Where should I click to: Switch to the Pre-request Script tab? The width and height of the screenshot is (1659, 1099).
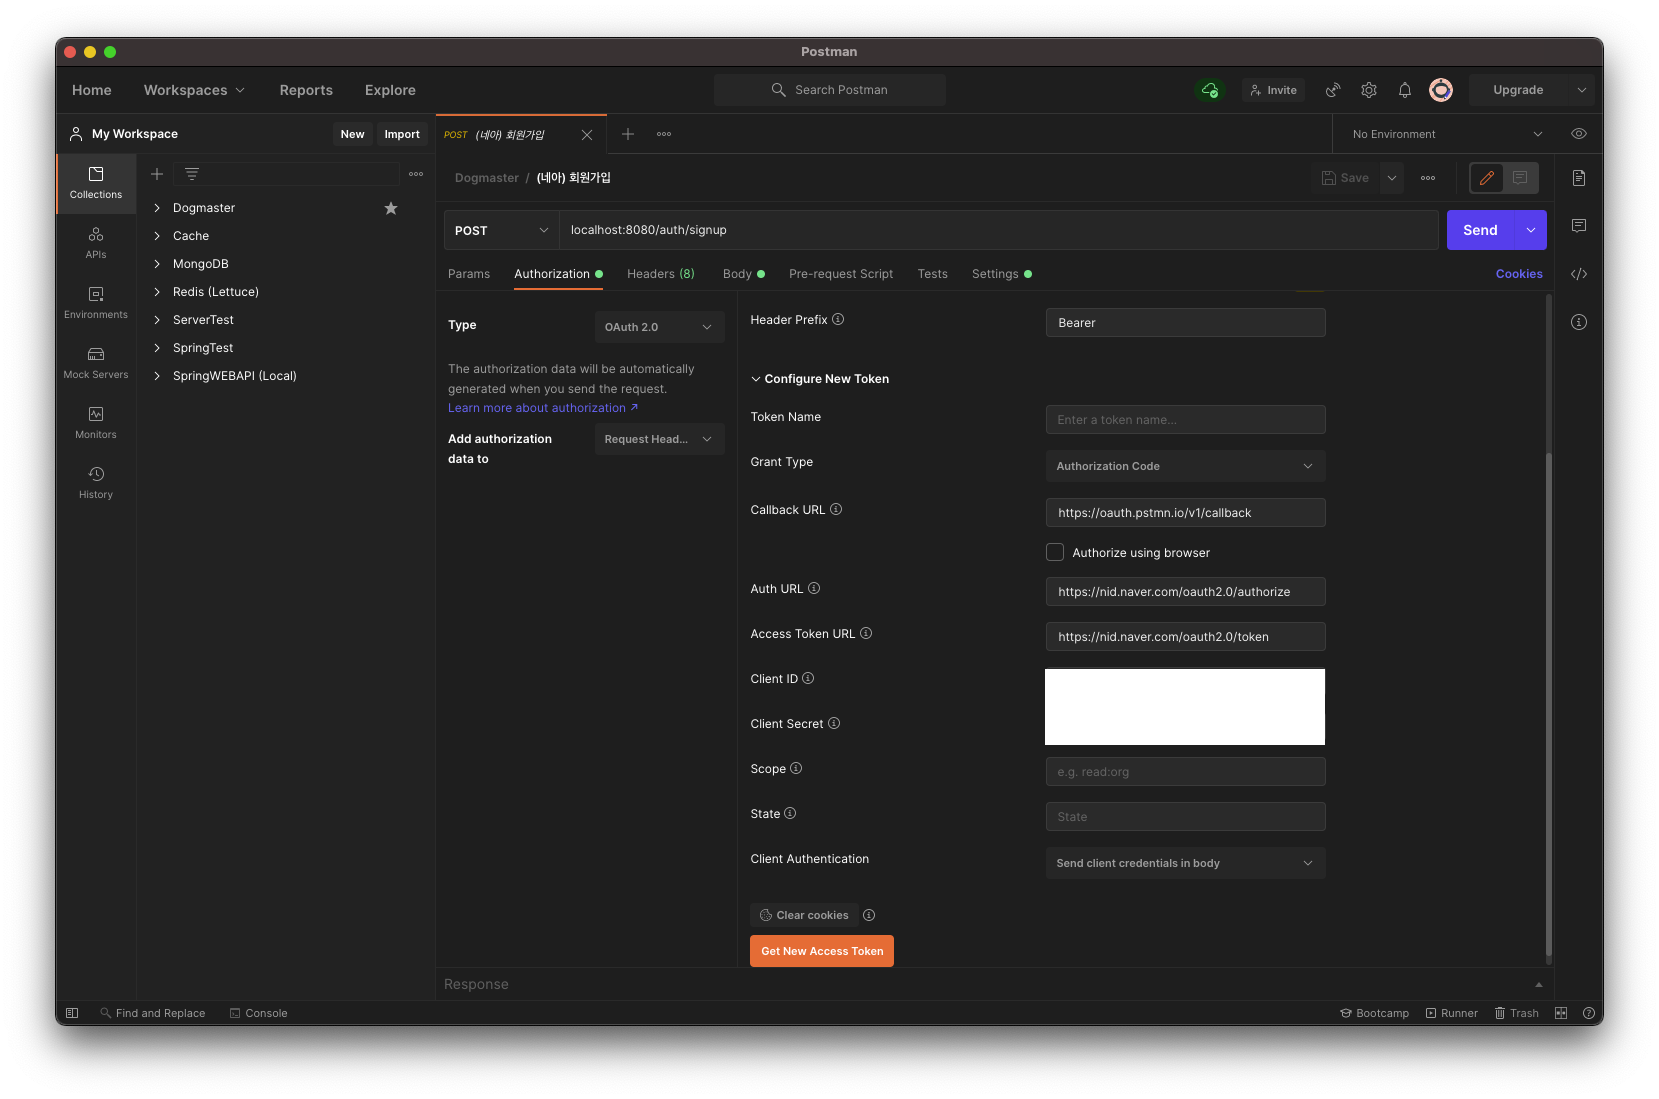coord(841,274)
